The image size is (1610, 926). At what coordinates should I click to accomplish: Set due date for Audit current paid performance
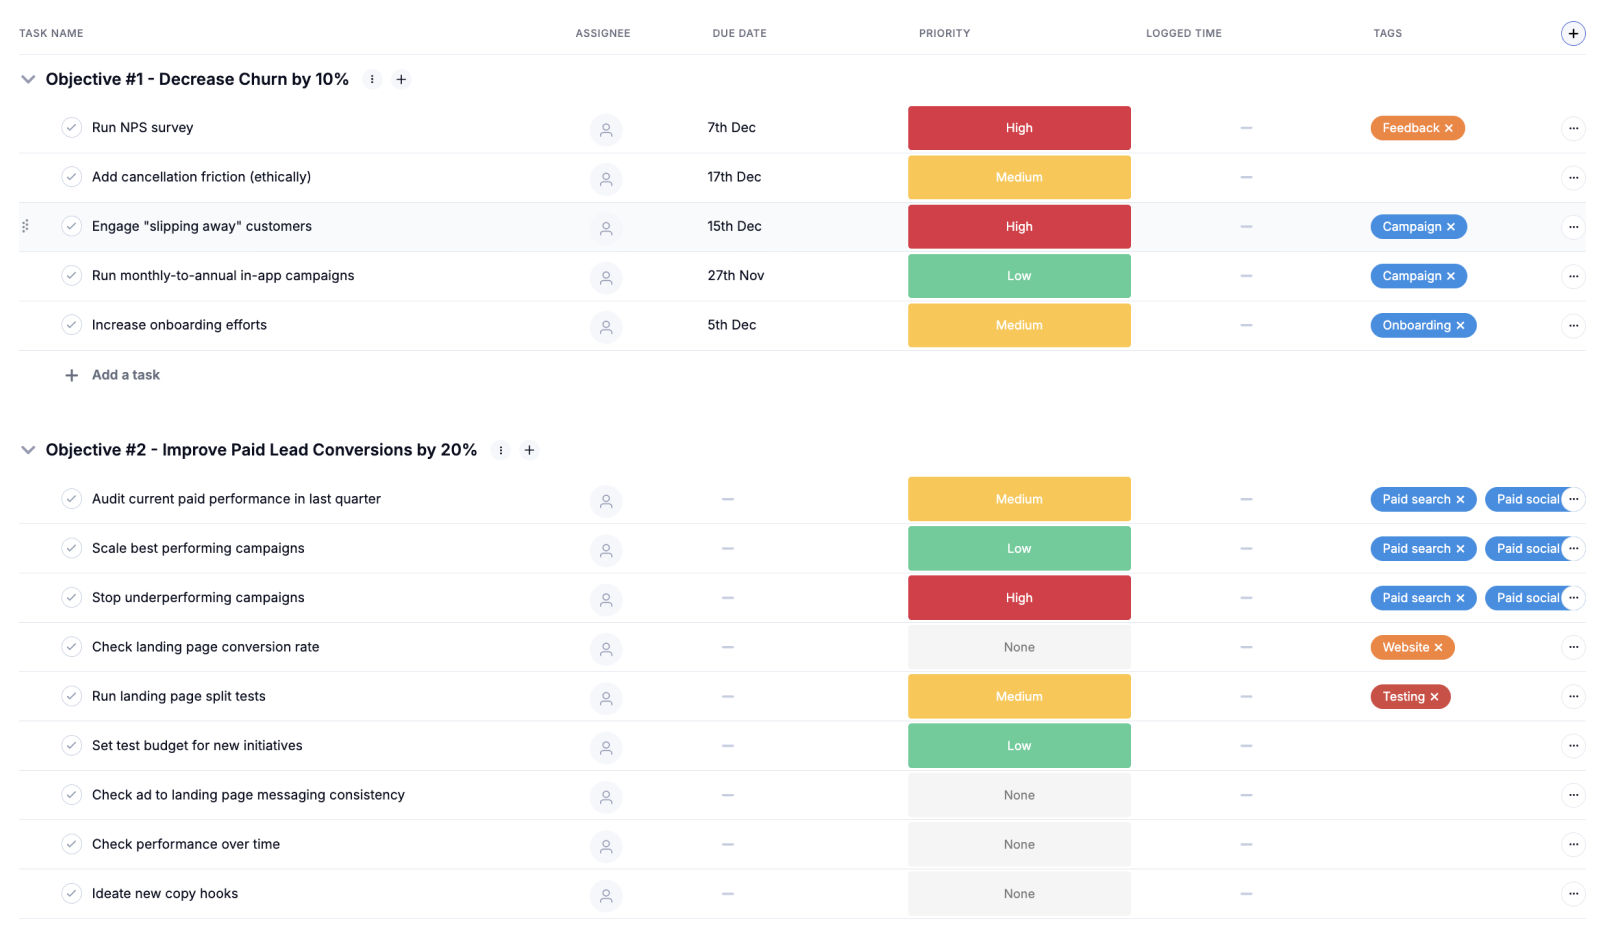(x=728, y=499)
